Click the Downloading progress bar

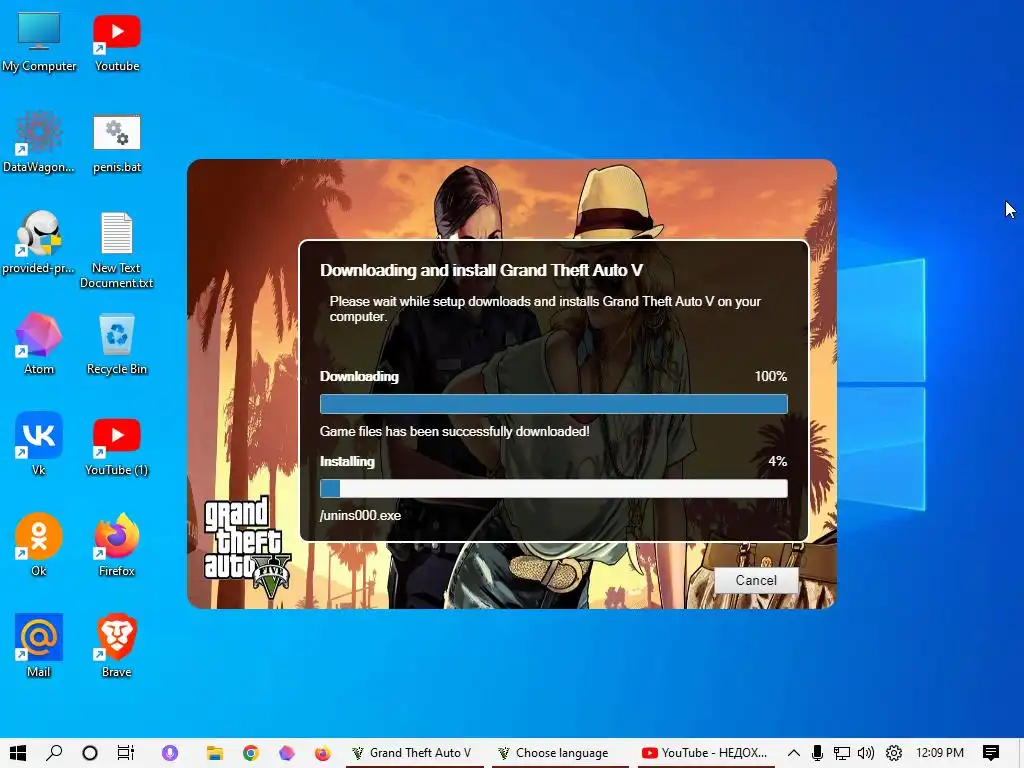coord(554,404)
